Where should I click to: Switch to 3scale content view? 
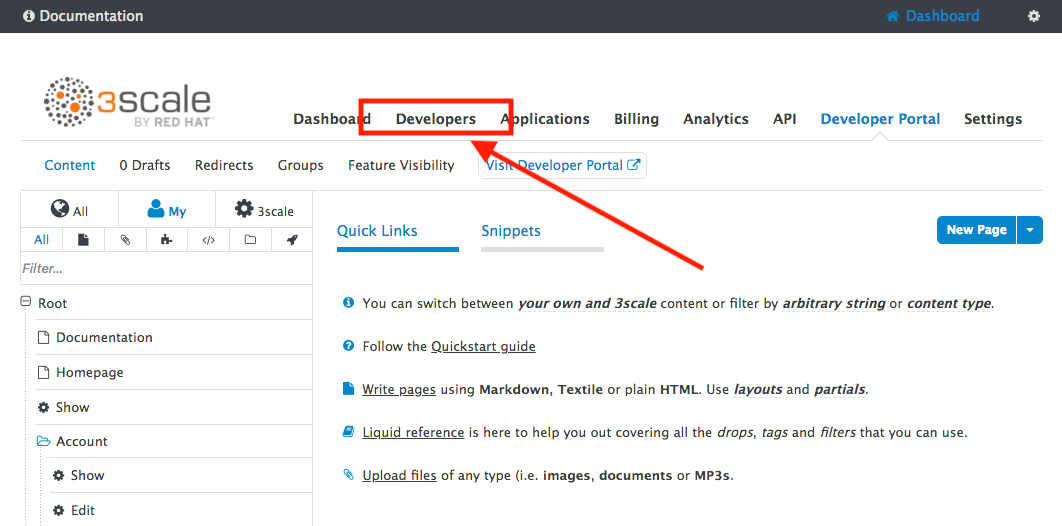(264, 210)
